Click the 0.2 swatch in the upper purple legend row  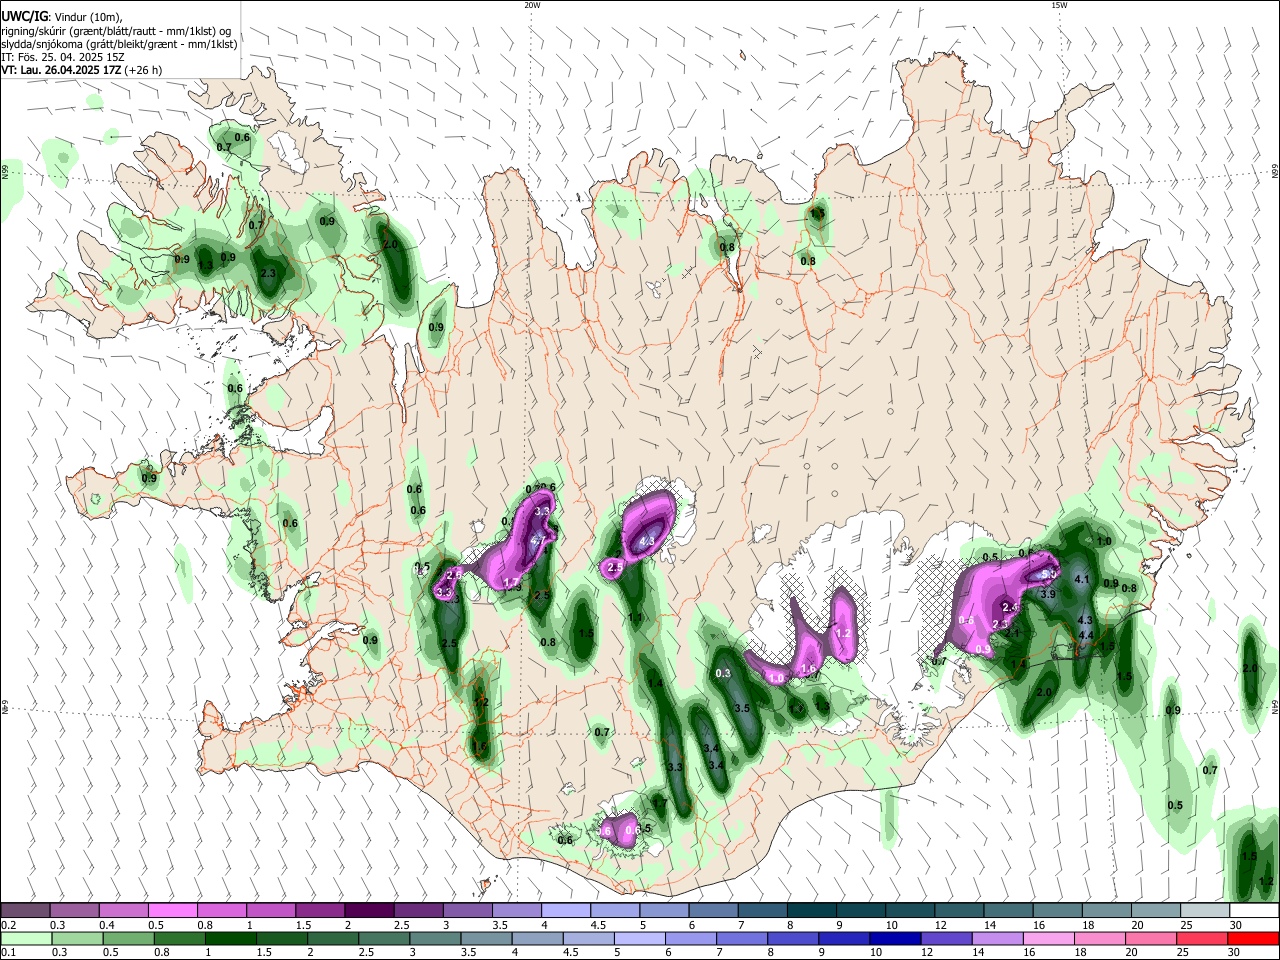click(x=26, y=910)
